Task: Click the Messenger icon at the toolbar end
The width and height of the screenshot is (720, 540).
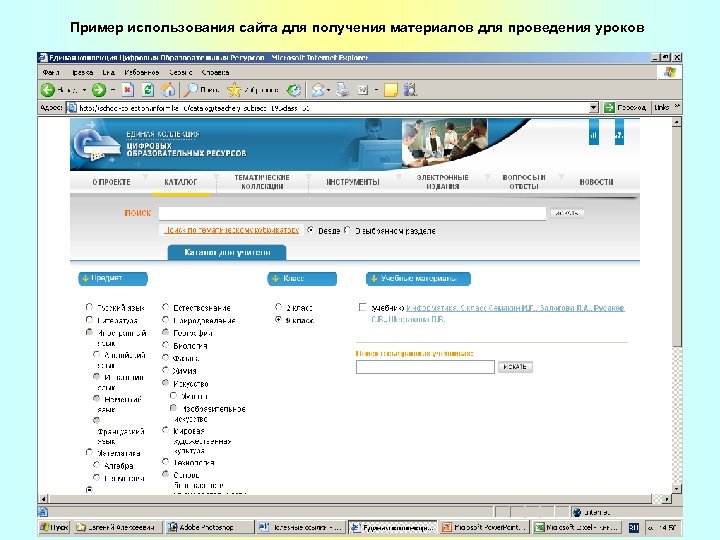Action: [411, 90]
